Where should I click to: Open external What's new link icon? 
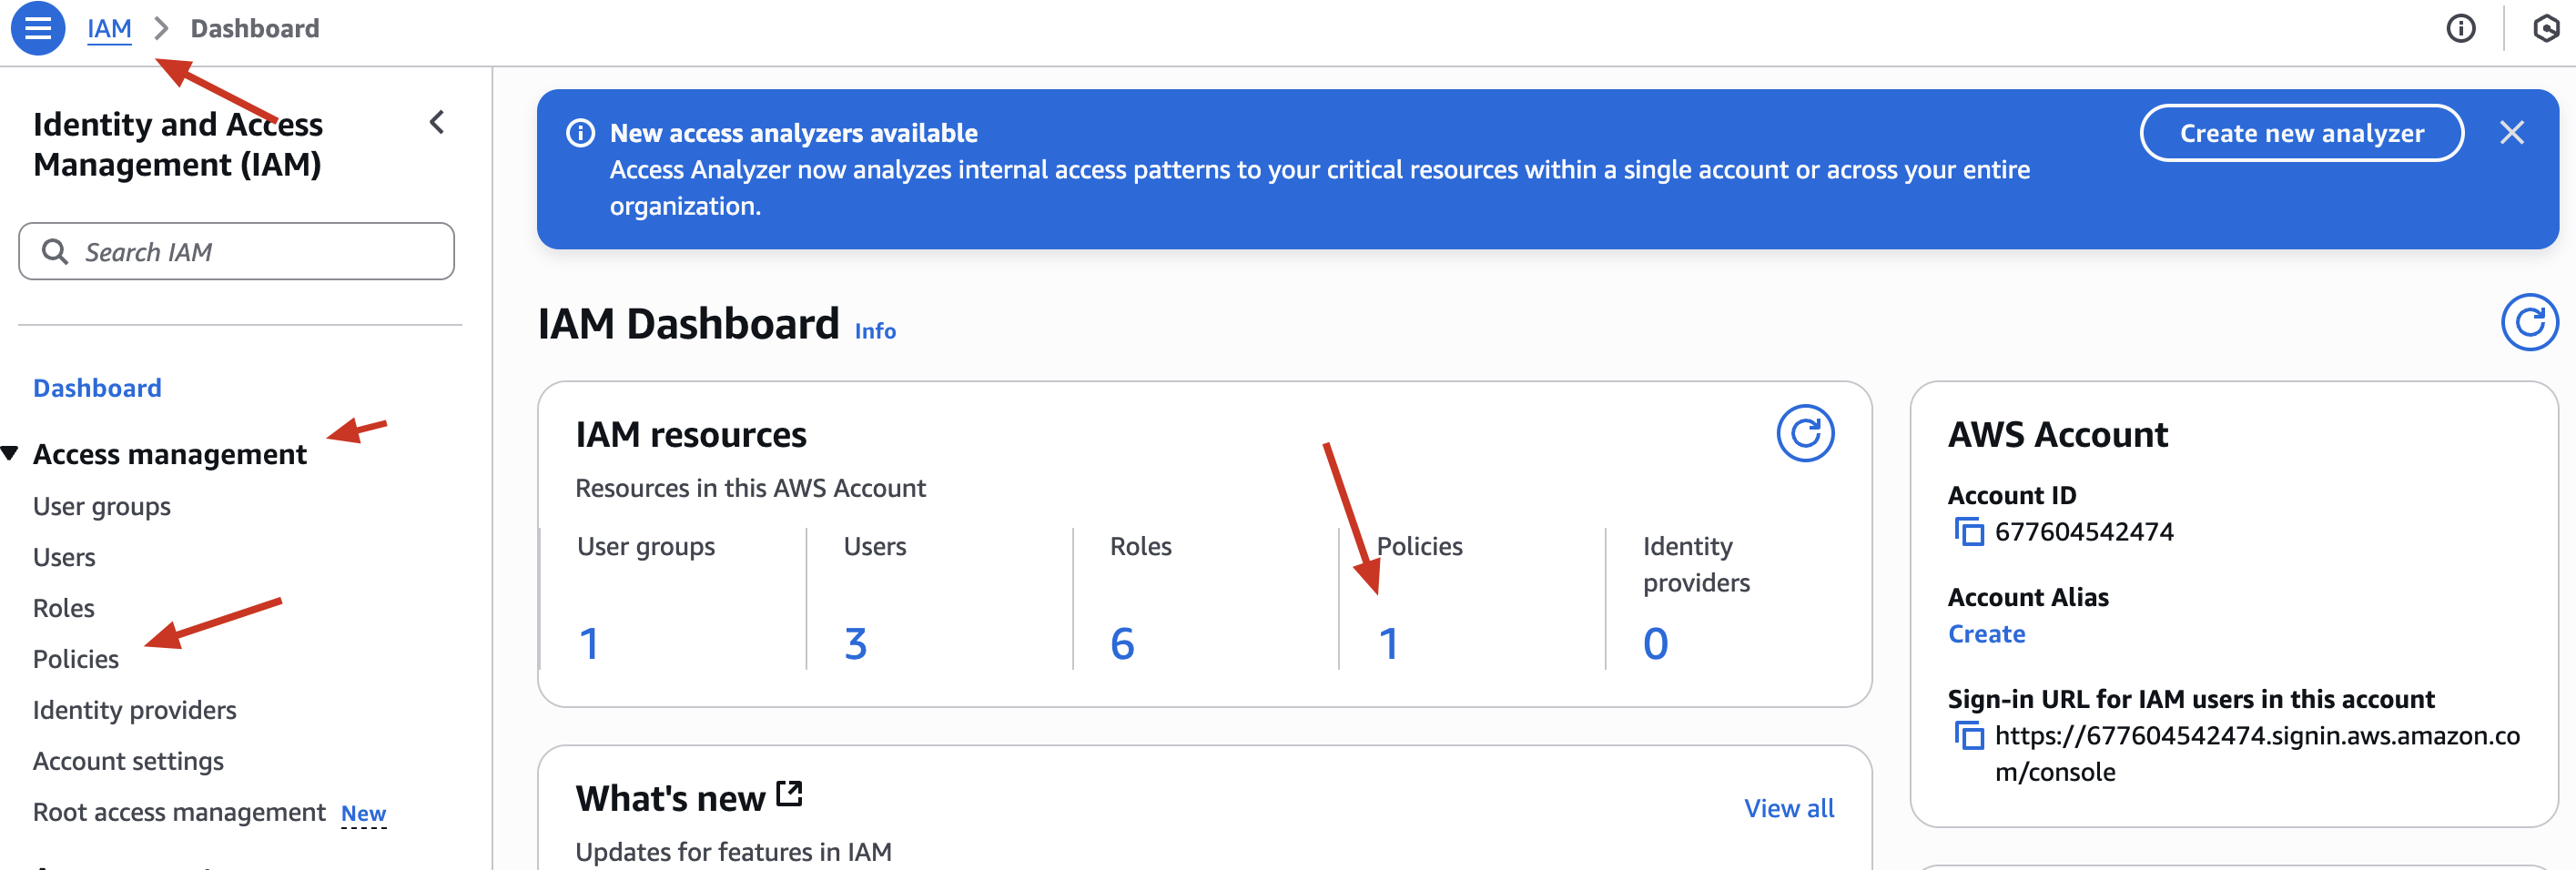789,795
